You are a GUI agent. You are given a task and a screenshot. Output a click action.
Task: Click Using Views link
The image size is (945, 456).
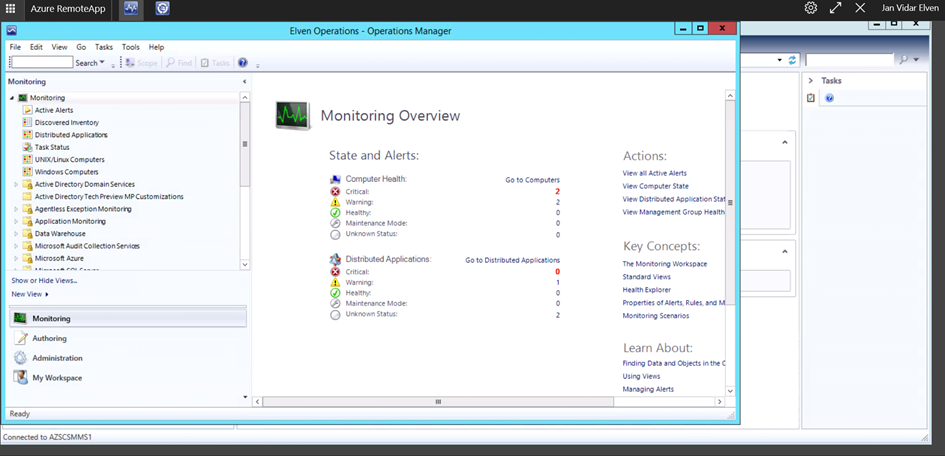click(x=641, y=376)
